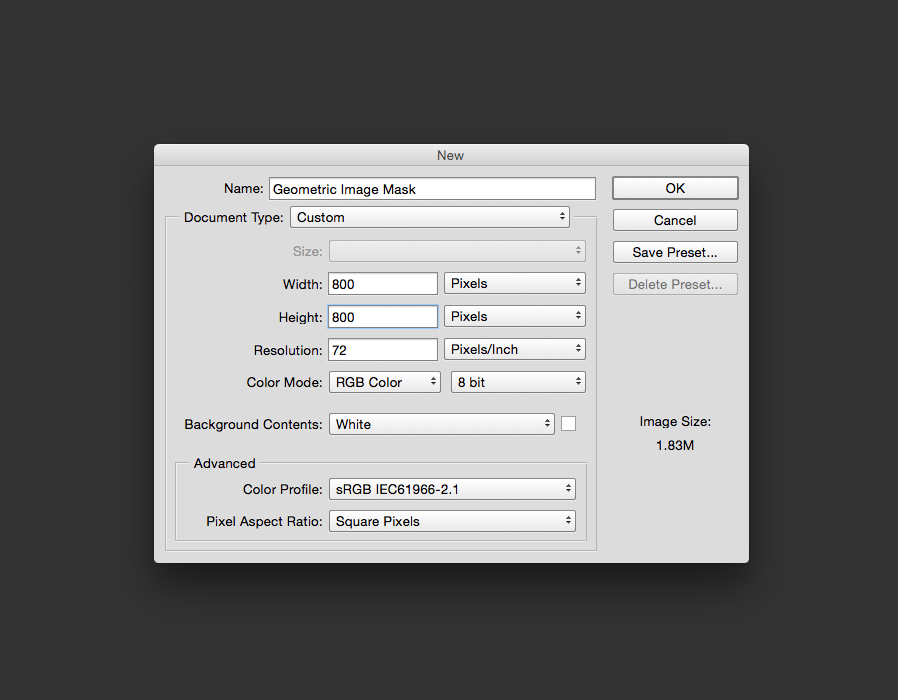898x700 pixels.
Task: Click the Document Type label
Action: 234,218
